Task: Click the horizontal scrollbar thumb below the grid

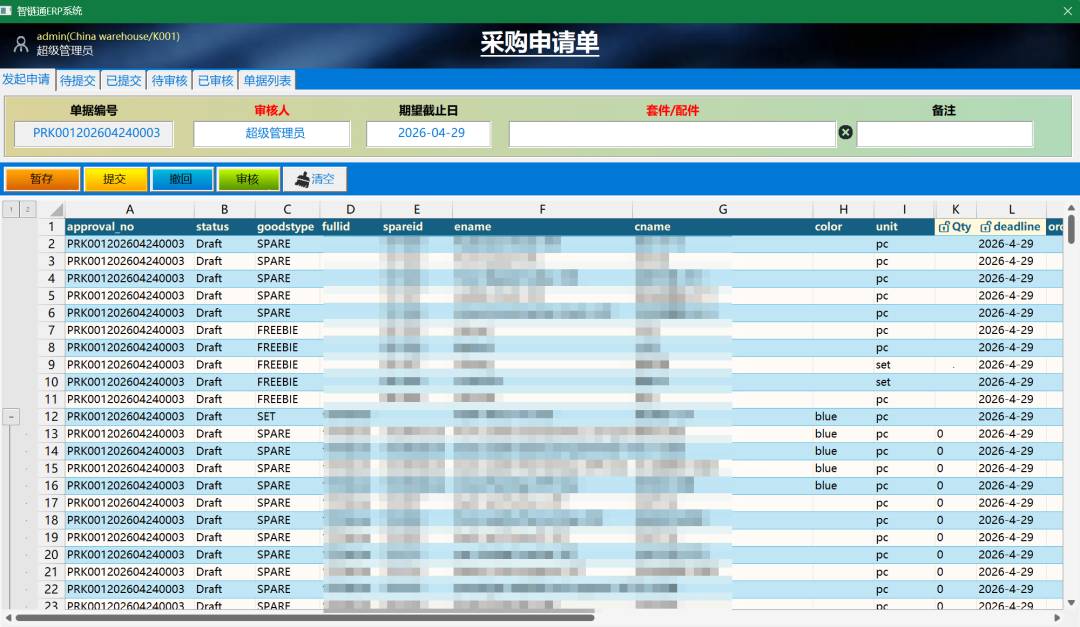Action: click(305, 617)
